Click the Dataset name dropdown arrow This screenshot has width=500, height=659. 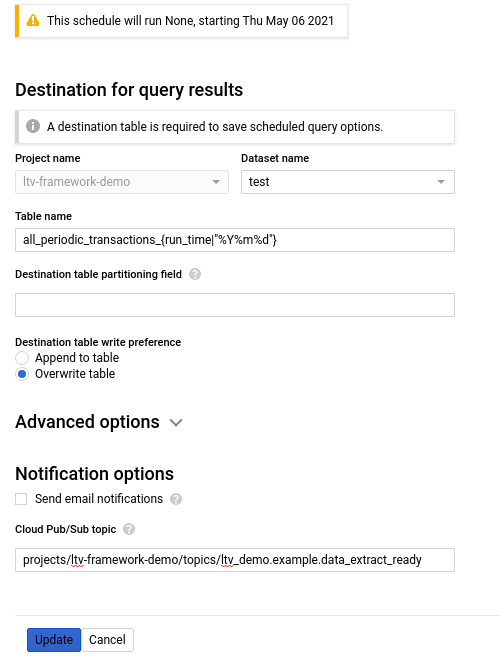tap(441, 182)
